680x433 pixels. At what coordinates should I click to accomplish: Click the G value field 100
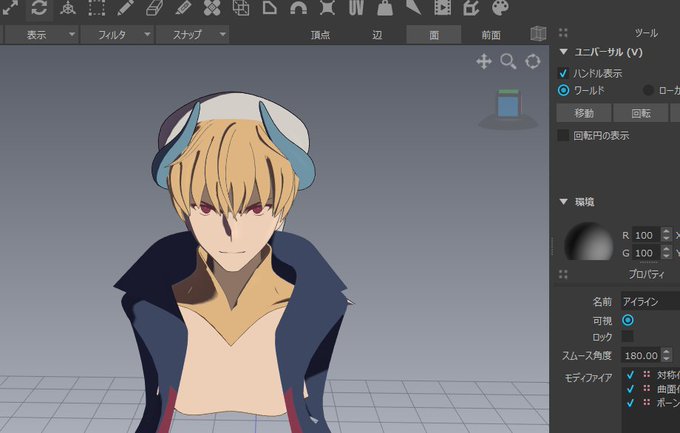[x=647, y=253]
